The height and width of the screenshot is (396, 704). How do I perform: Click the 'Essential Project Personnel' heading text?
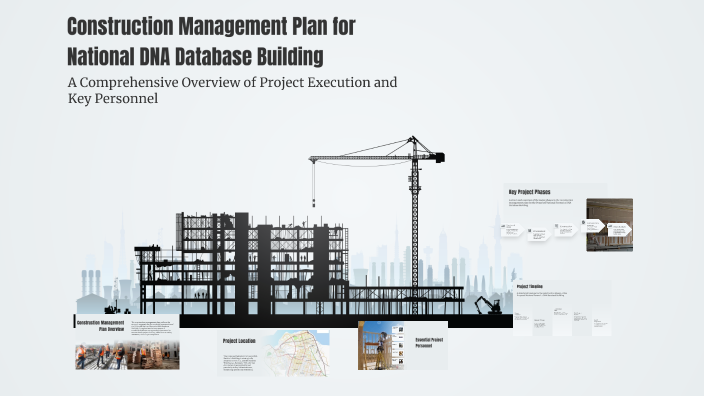[429, 343]
